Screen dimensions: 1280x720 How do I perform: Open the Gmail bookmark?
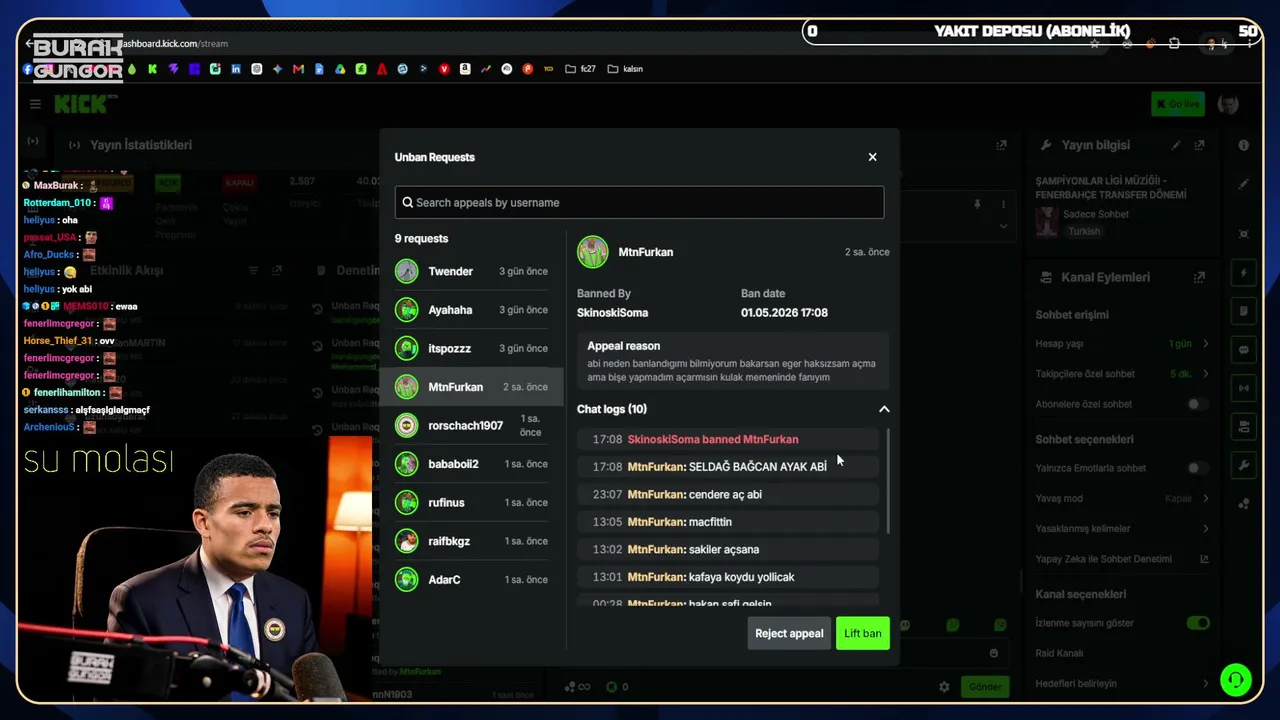coord(298,69)
